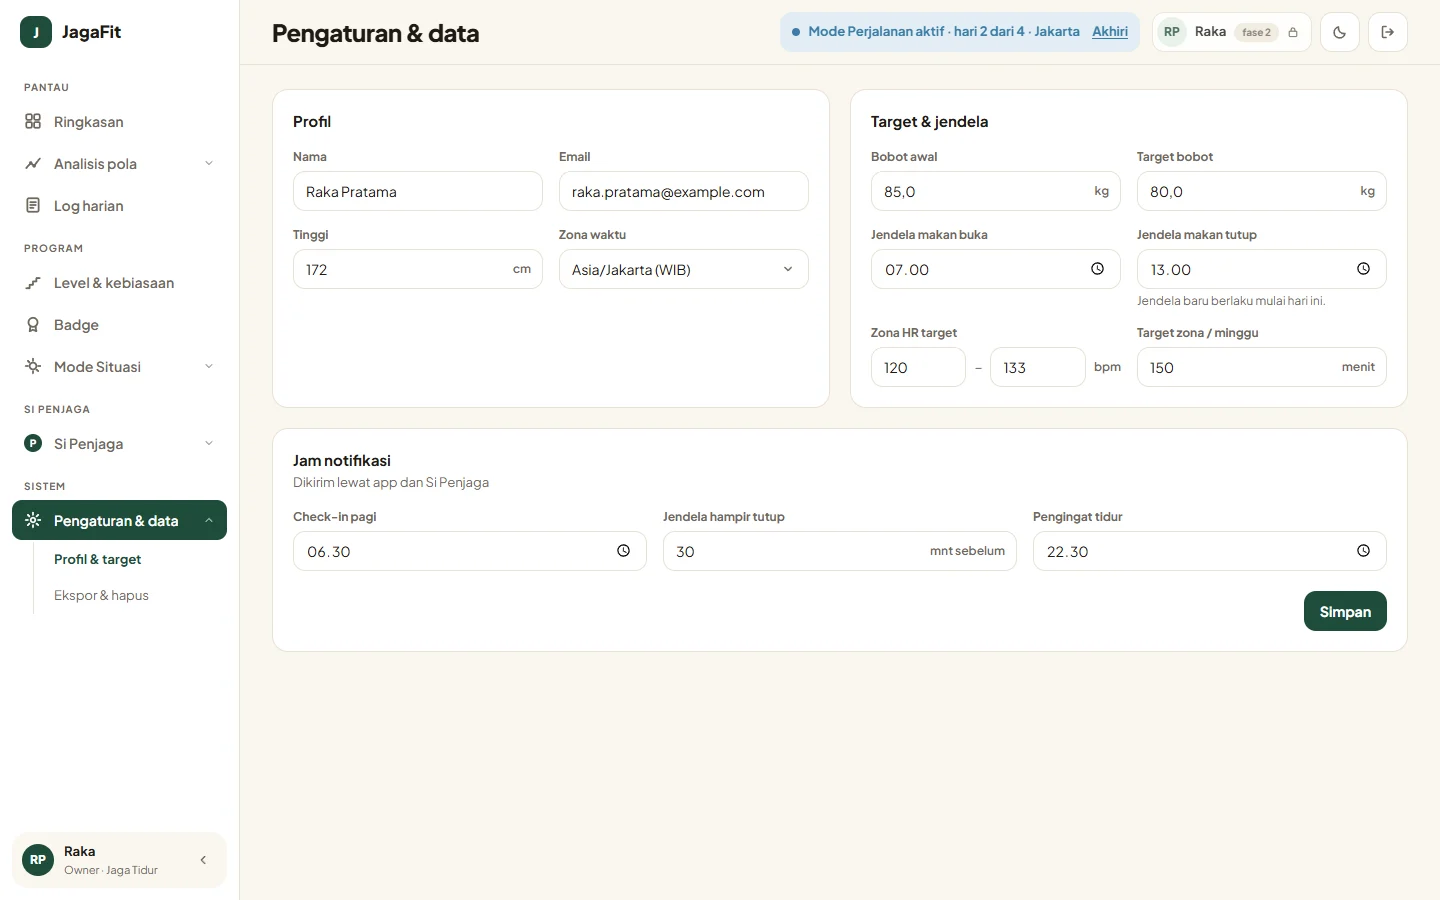This screenshot has height=900, width=1440.
Task: Click the Mode Situasi sun icon
Action: (x=33, y=366)
